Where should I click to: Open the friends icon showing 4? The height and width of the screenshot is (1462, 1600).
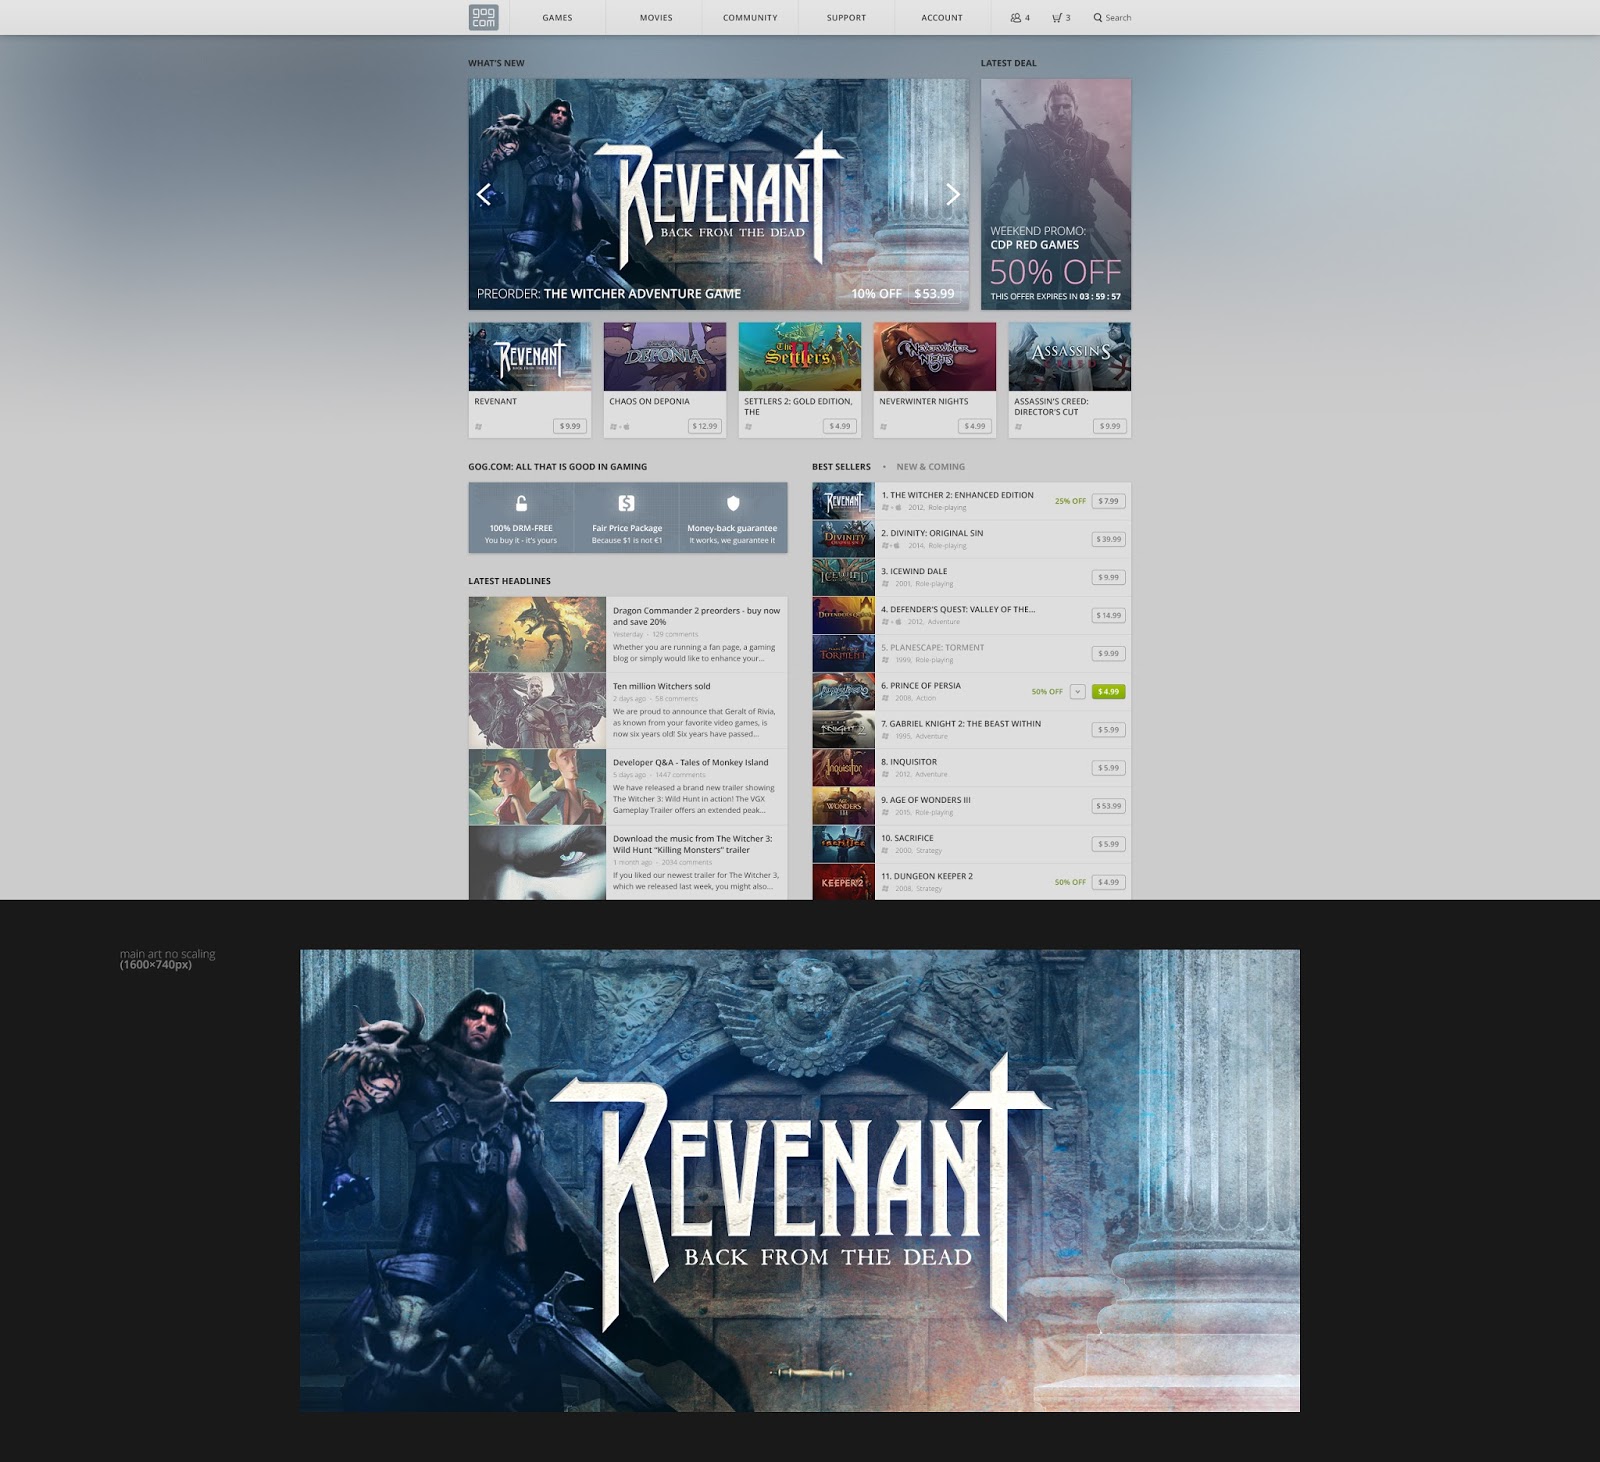tap(1020, 18)
